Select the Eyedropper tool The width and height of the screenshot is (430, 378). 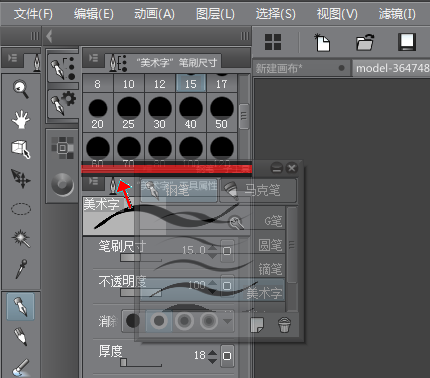[21, 268]
